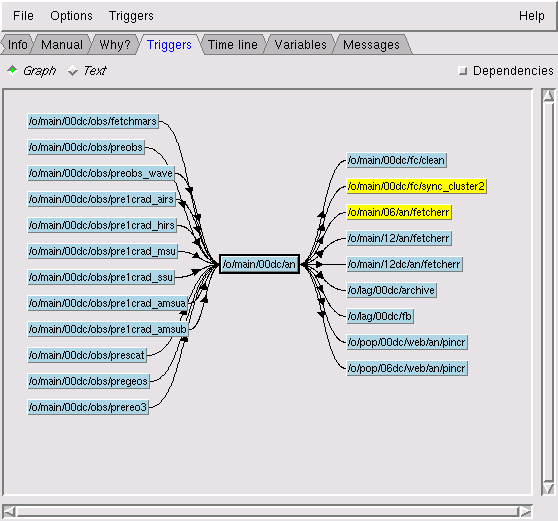The width and height of the screenshot is (558, 521).
Task: Select the Graph radio button
Action: (12, 70)
